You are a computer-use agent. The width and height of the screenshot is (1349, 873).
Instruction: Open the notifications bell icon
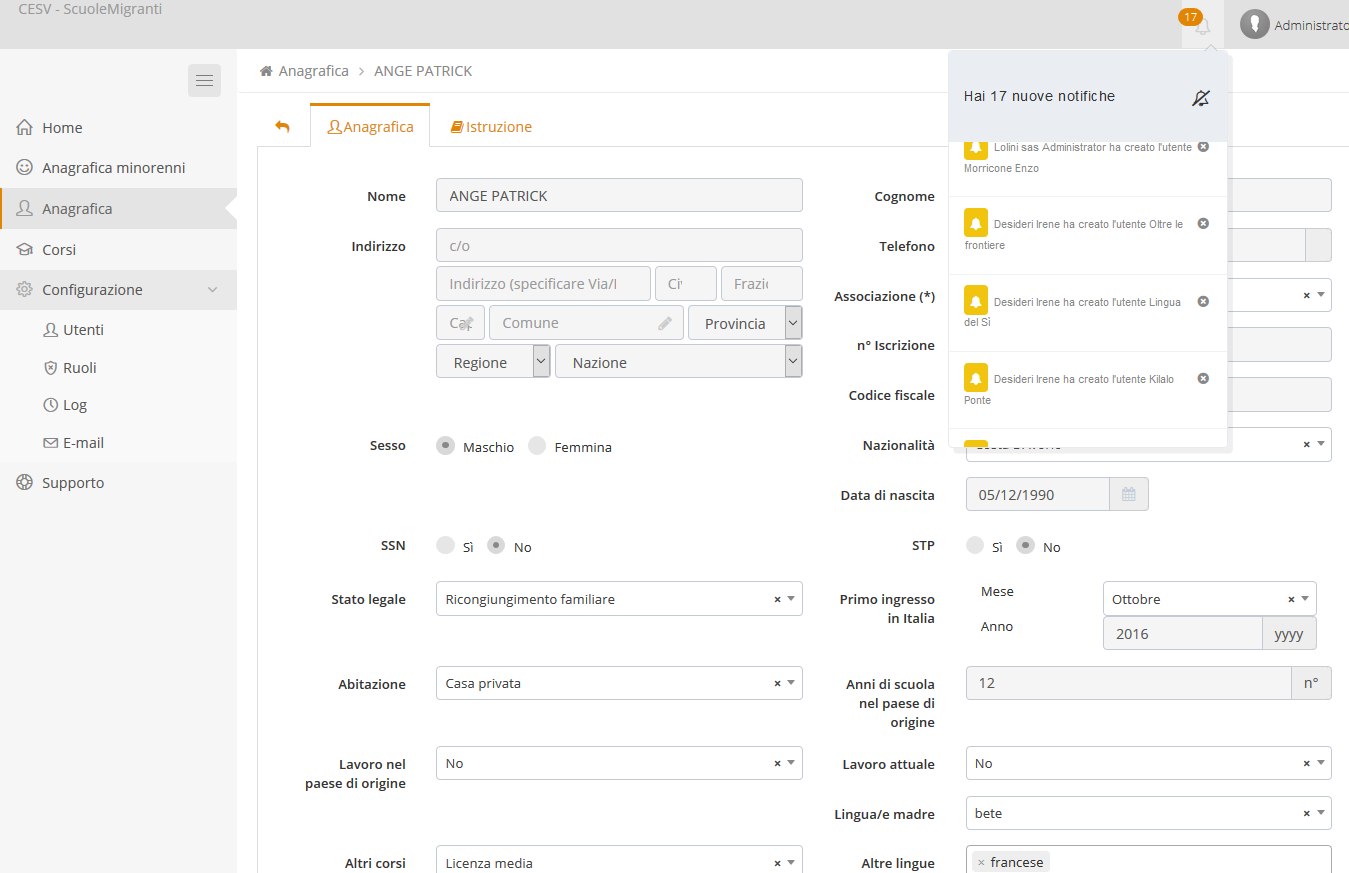(1202, 26)
